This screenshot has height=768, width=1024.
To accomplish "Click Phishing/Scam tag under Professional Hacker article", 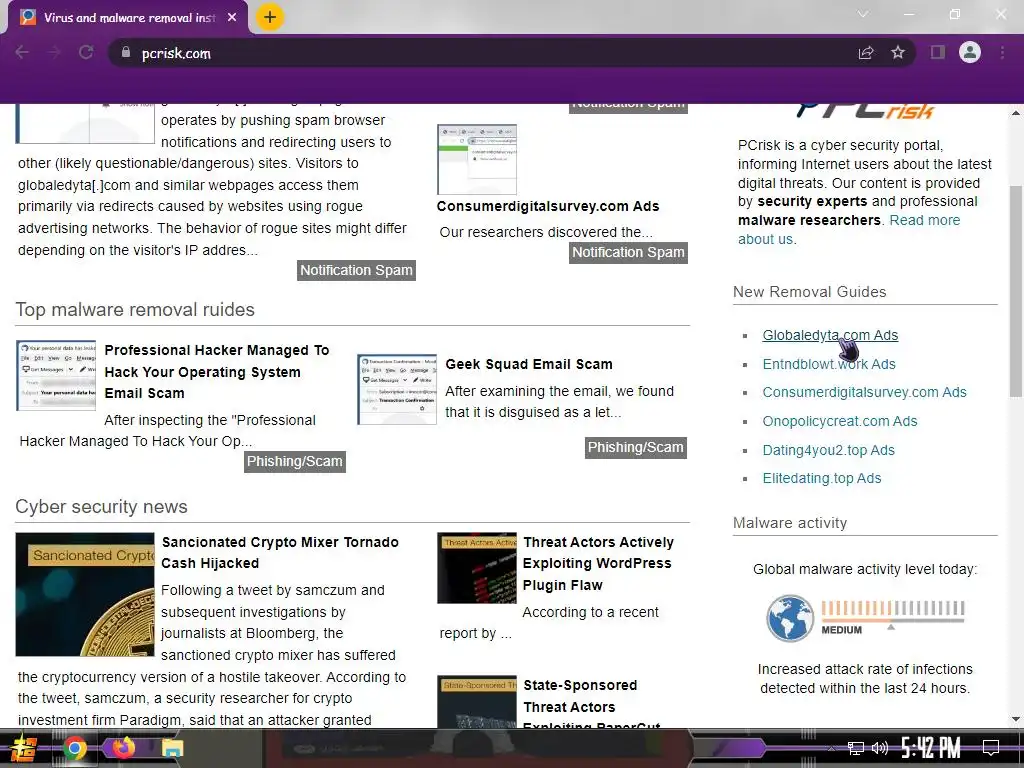I will click(x=295, y=462).
